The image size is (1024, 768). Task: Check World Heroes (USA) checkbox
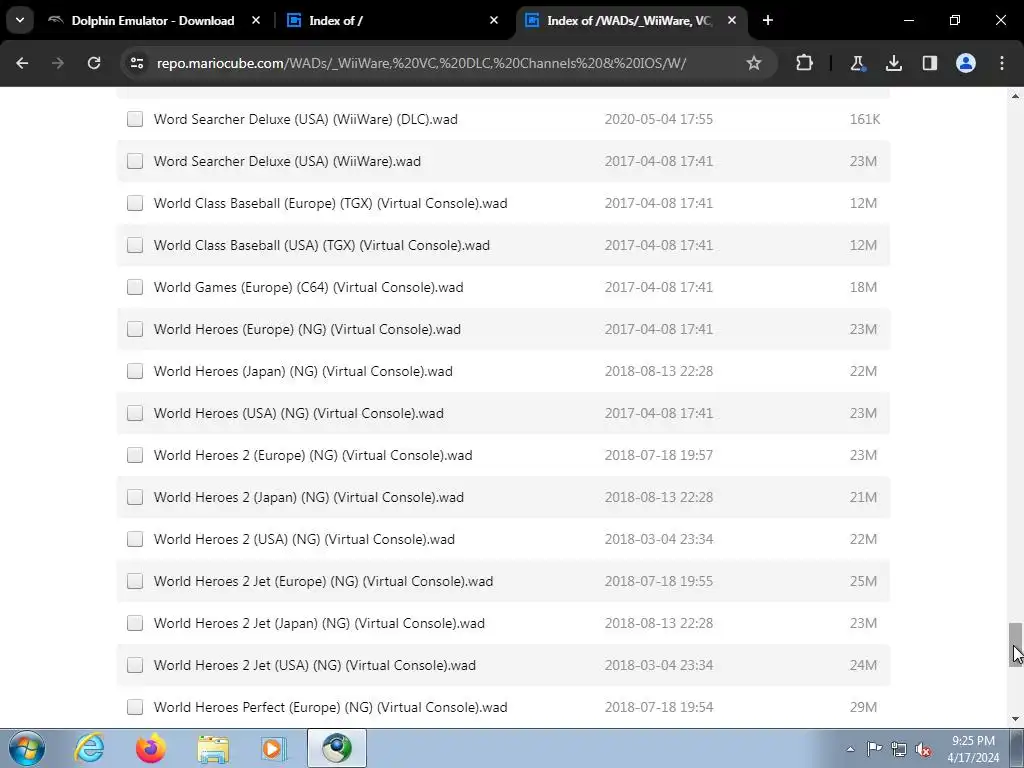[x=135, y=413]
